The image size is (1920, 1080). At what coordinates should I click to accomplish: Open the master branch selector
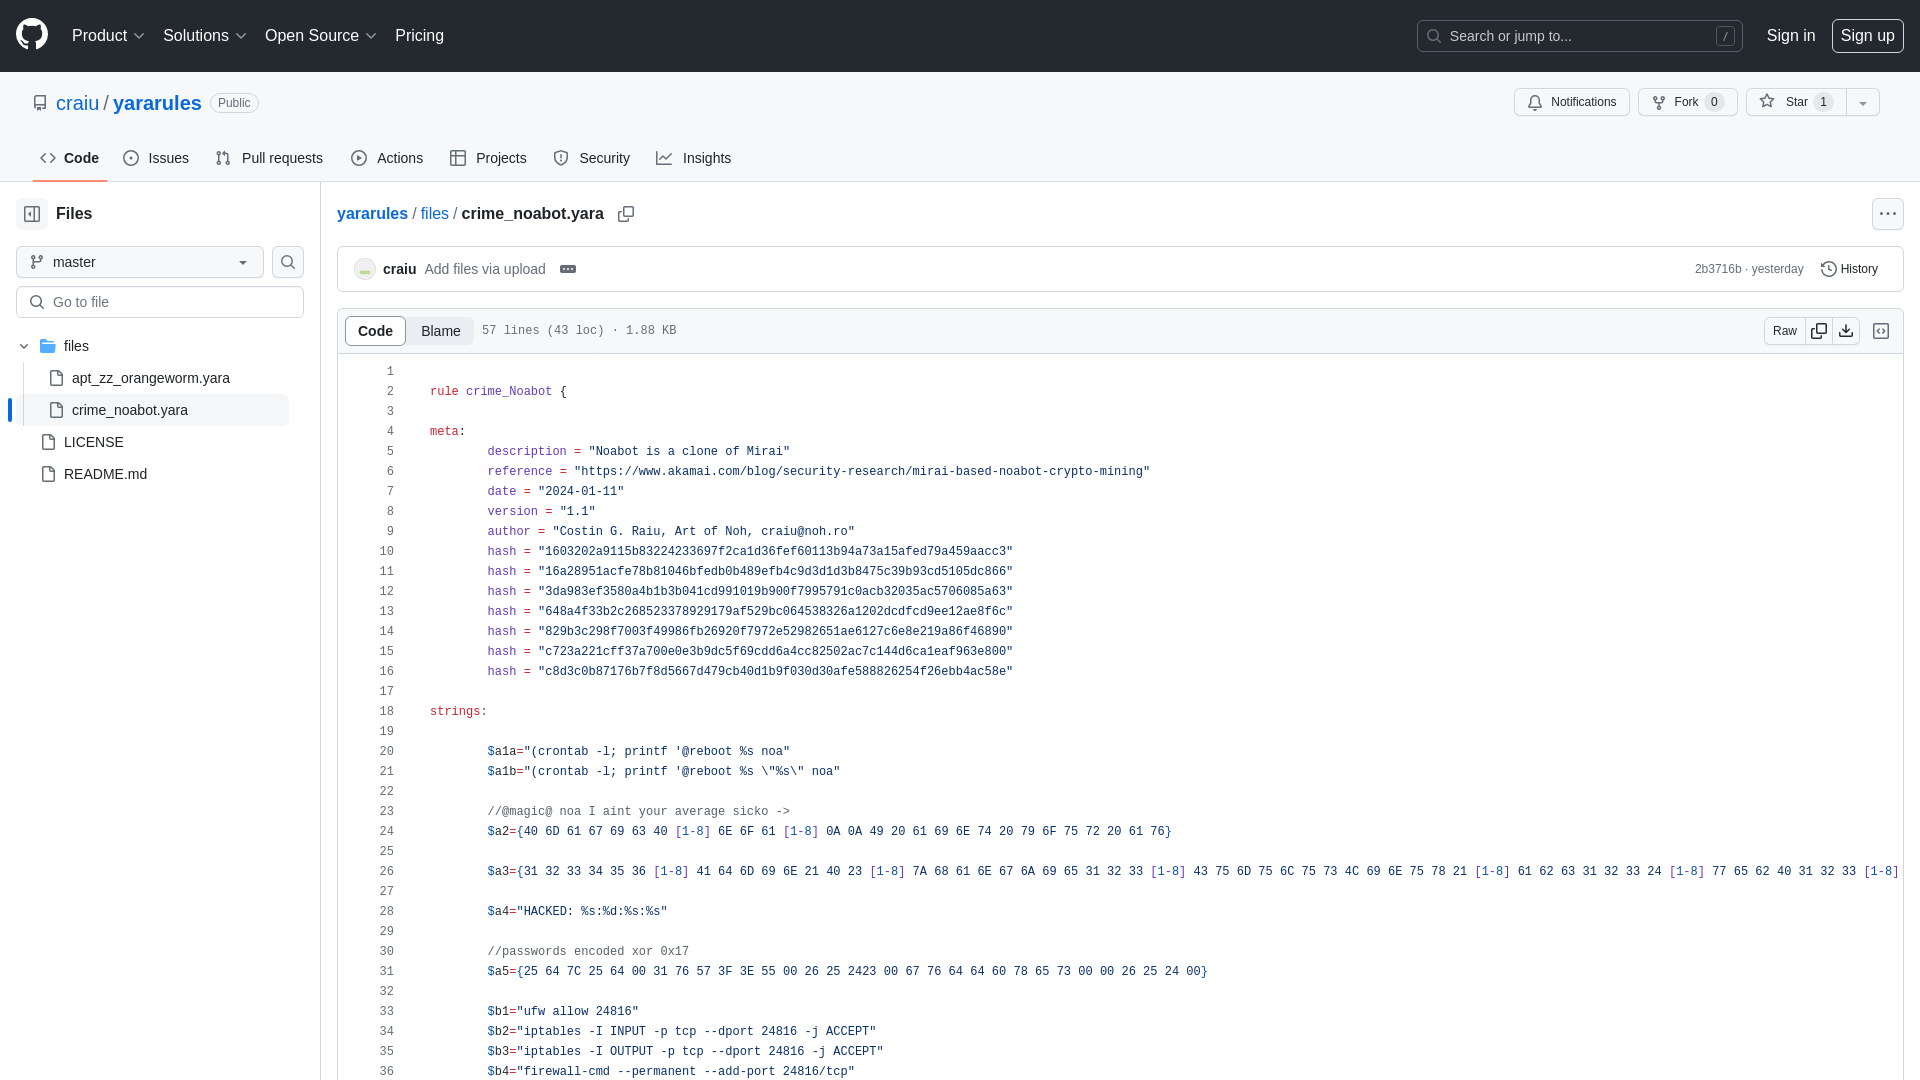coord(140,262)
